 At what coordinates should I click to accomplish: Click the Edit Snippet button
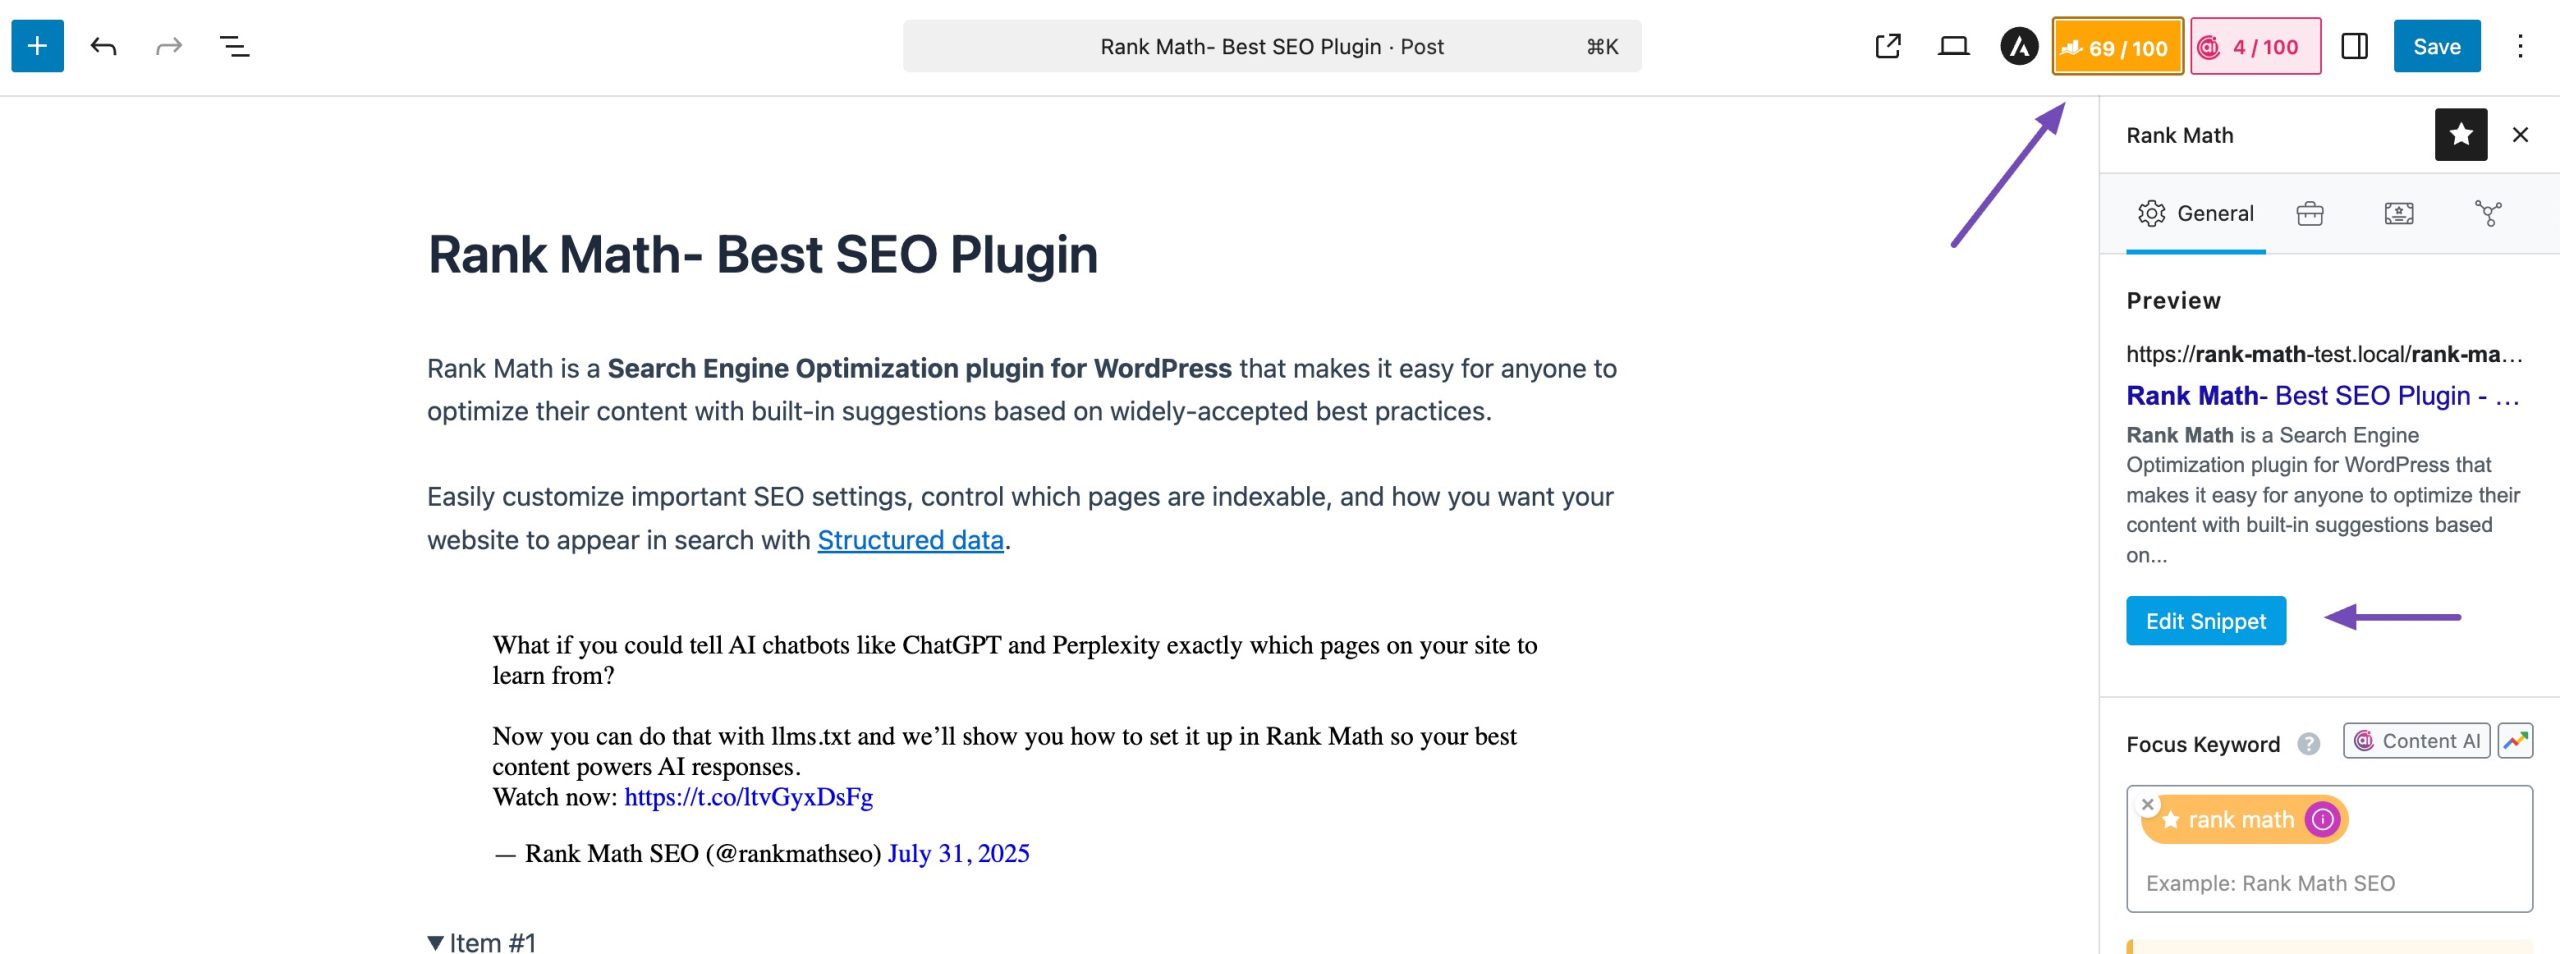[x=2205, y=621]
